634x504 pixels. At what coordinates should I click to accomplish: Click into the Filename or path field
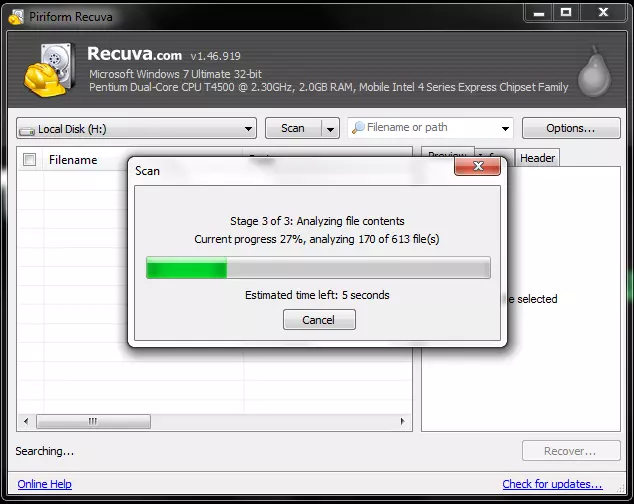(431, 128)
